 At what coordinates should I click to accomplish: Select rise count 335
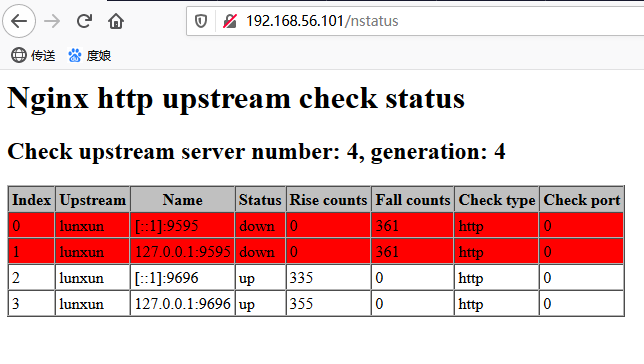(x=328, y=278)
